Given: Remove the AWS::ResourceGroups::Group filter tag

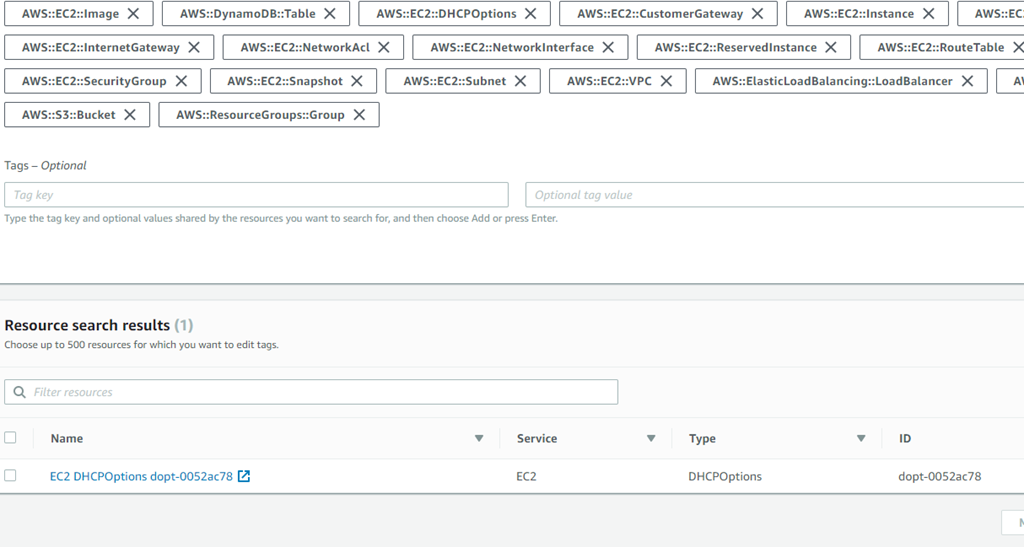Looking at the screenshot, I should coord(359,115).
